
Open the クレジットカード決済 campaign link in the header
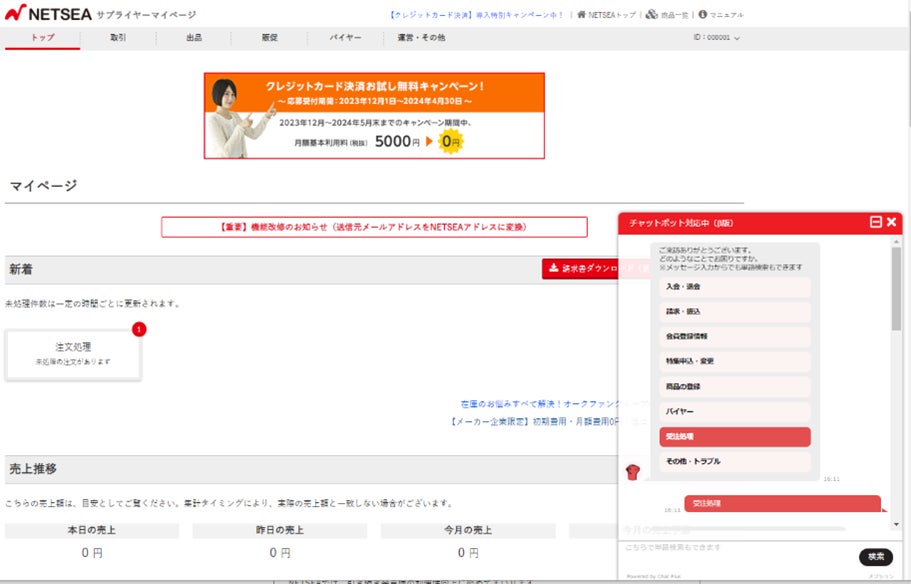[x=476, y=15]
